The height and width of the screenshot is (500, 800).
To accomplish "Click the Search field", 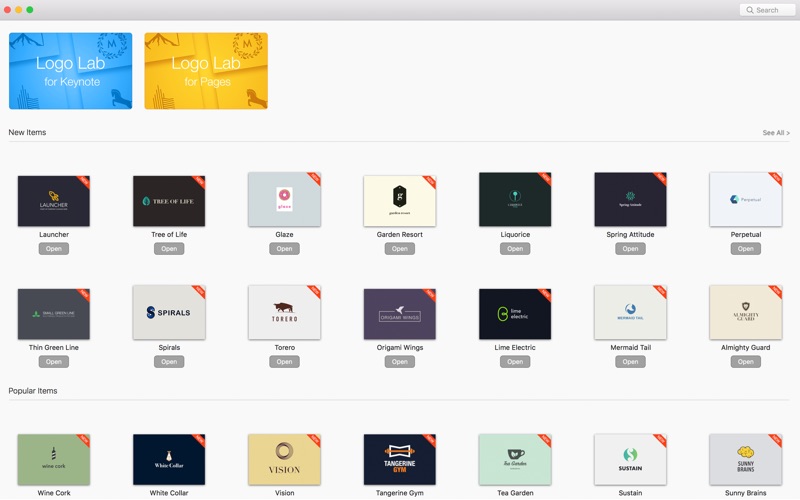I will (767, 10).
